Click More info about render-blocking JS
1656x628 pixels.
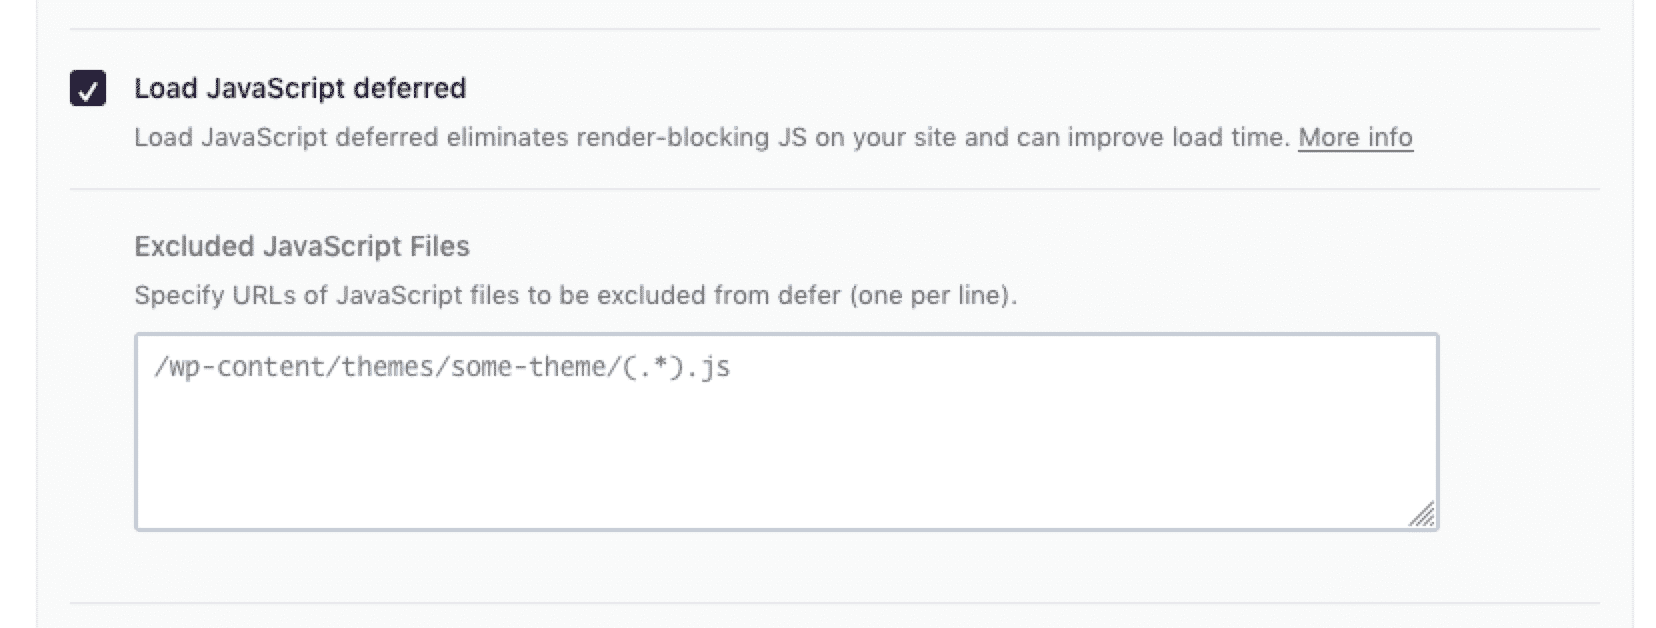(1355, 137)
